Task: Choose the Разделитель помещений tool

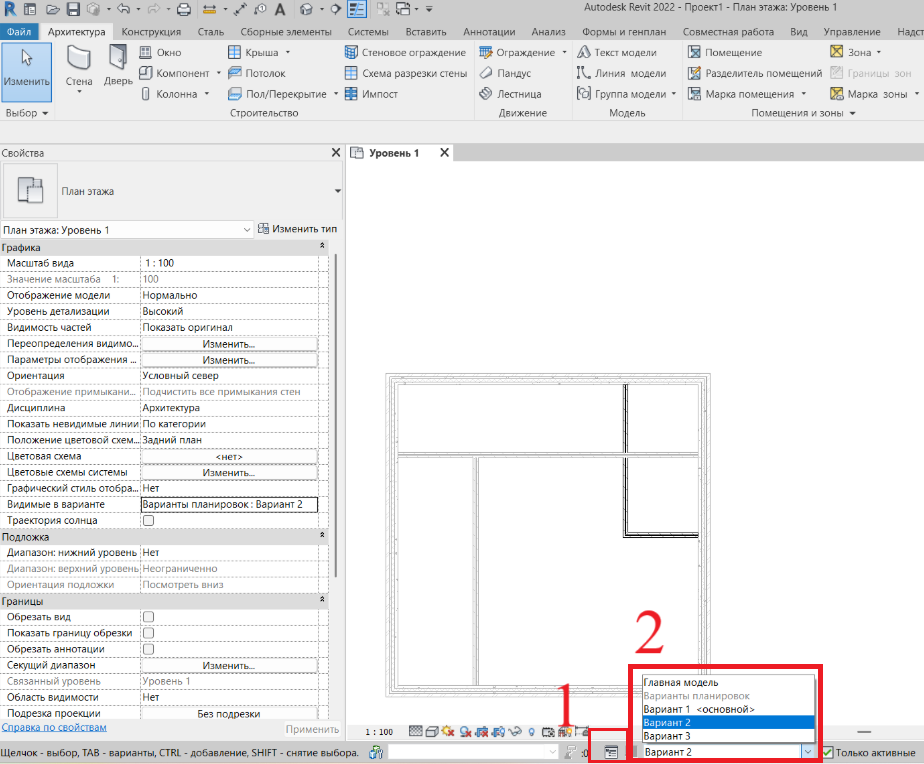Action: click(755, 73)
